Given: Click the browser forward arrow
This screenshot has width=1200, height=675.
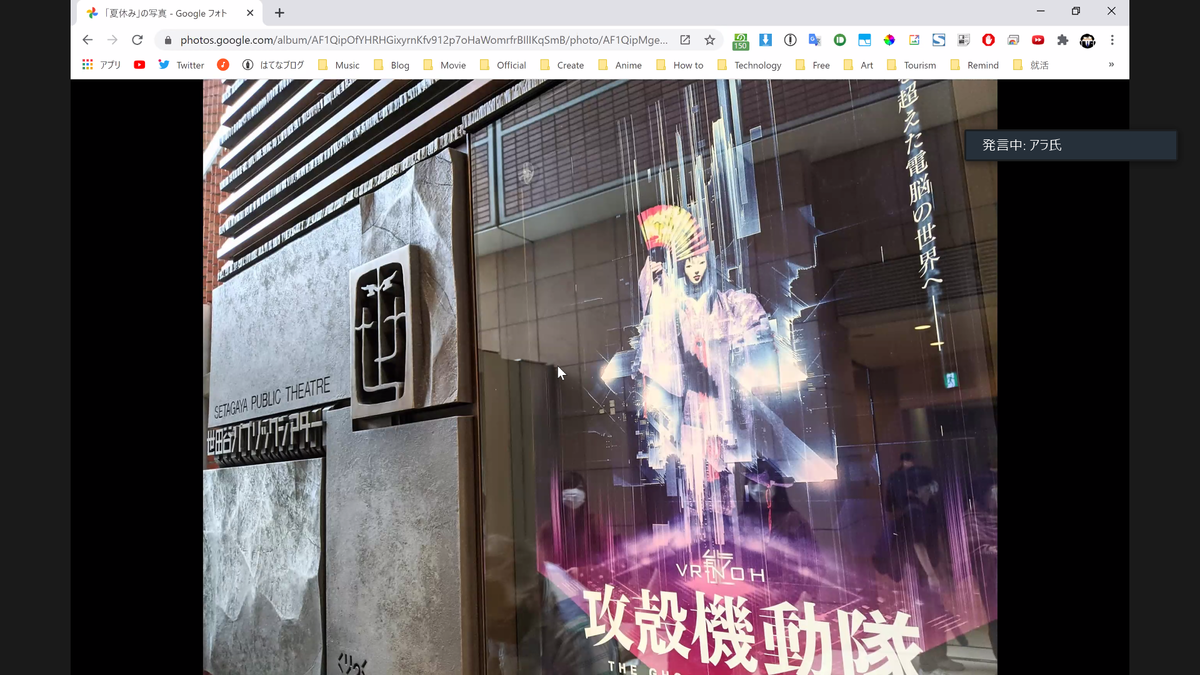Looking at the screenshot, I should (x=112, y=40).
